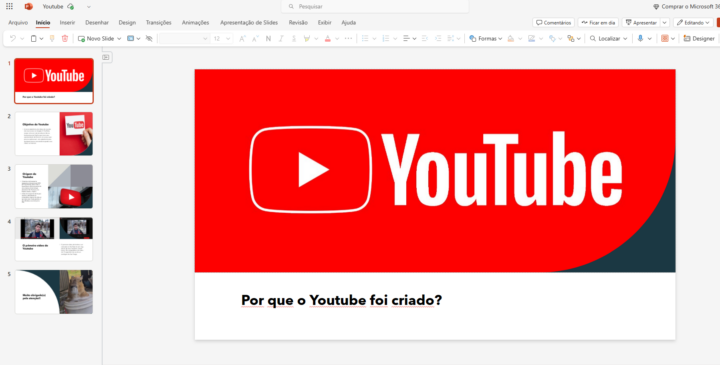Expand the Paste options dropdown arrow

(x=41, y=39)
